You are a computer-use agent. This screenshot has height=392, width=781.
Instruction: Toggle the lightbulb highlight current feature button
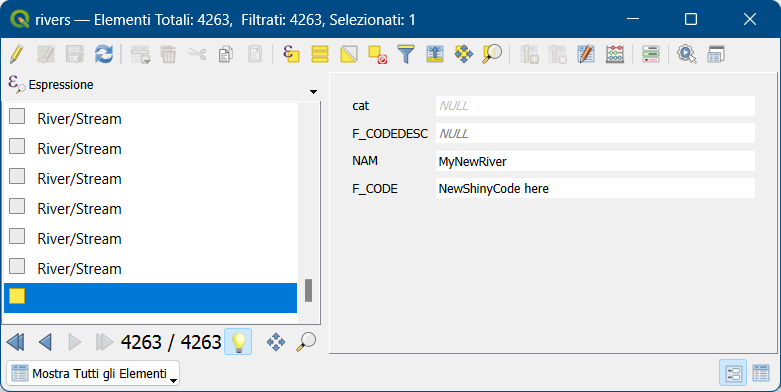click(x=238, y=342)
